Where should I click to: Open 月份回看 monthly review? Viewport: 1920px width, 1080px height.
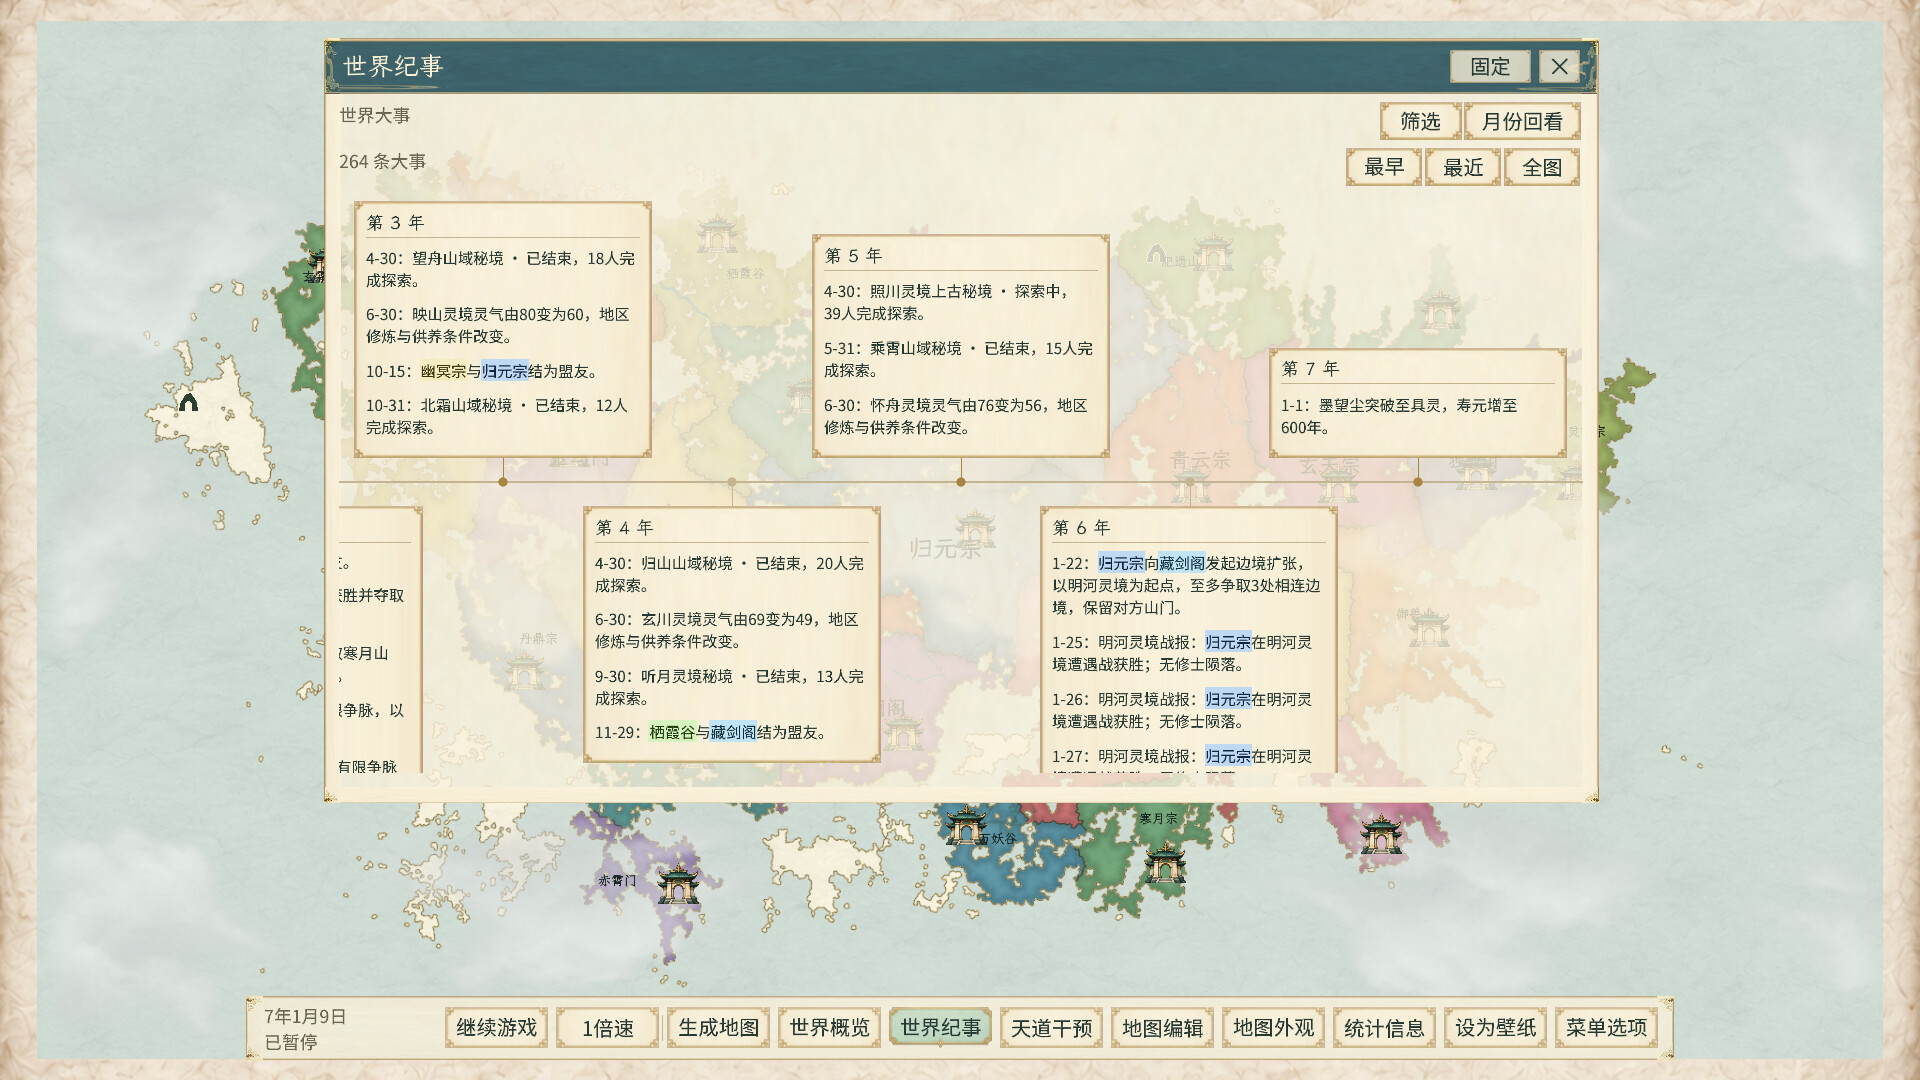[1522, 121]
